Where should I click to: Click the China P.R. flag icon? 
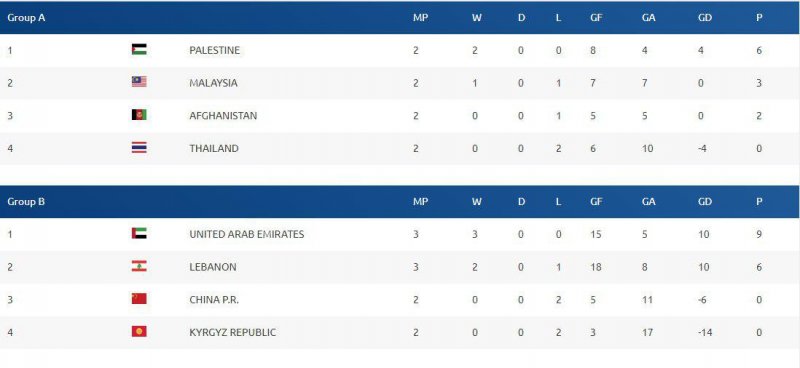pyautogui.click(x=139, y=299)
